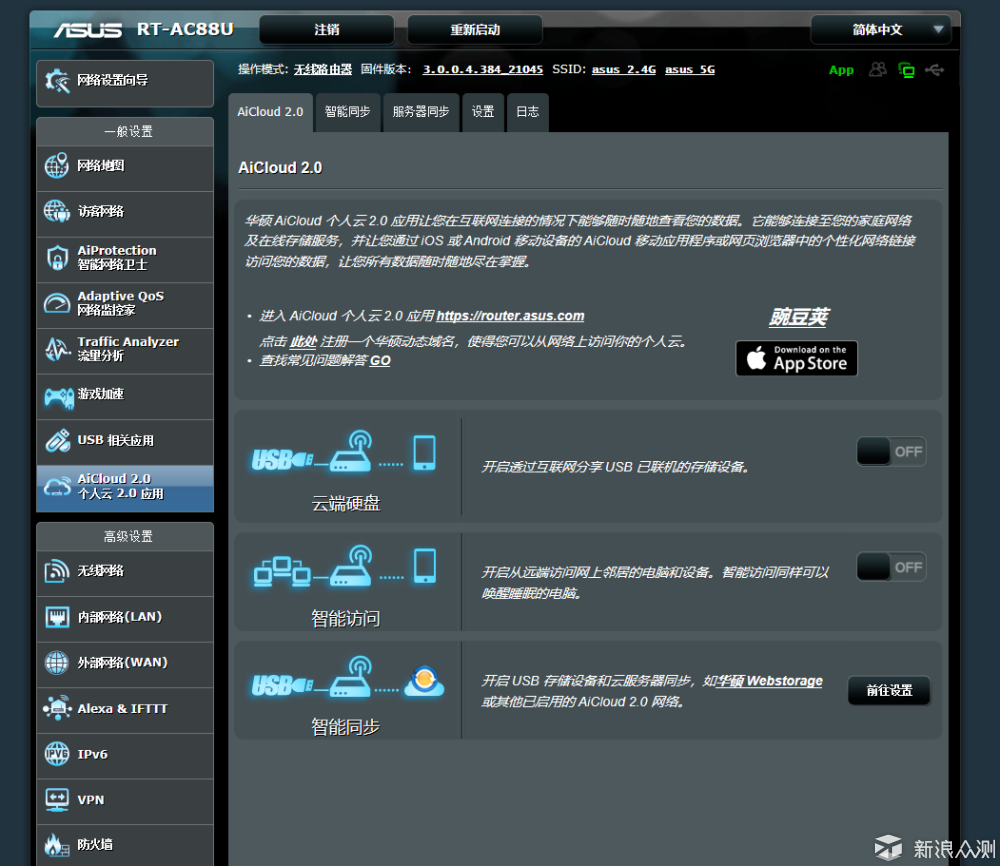Open the 服务器同步 tab
Image resolution: width=1000 pixels, height=866 pixels.
[421, 112]
